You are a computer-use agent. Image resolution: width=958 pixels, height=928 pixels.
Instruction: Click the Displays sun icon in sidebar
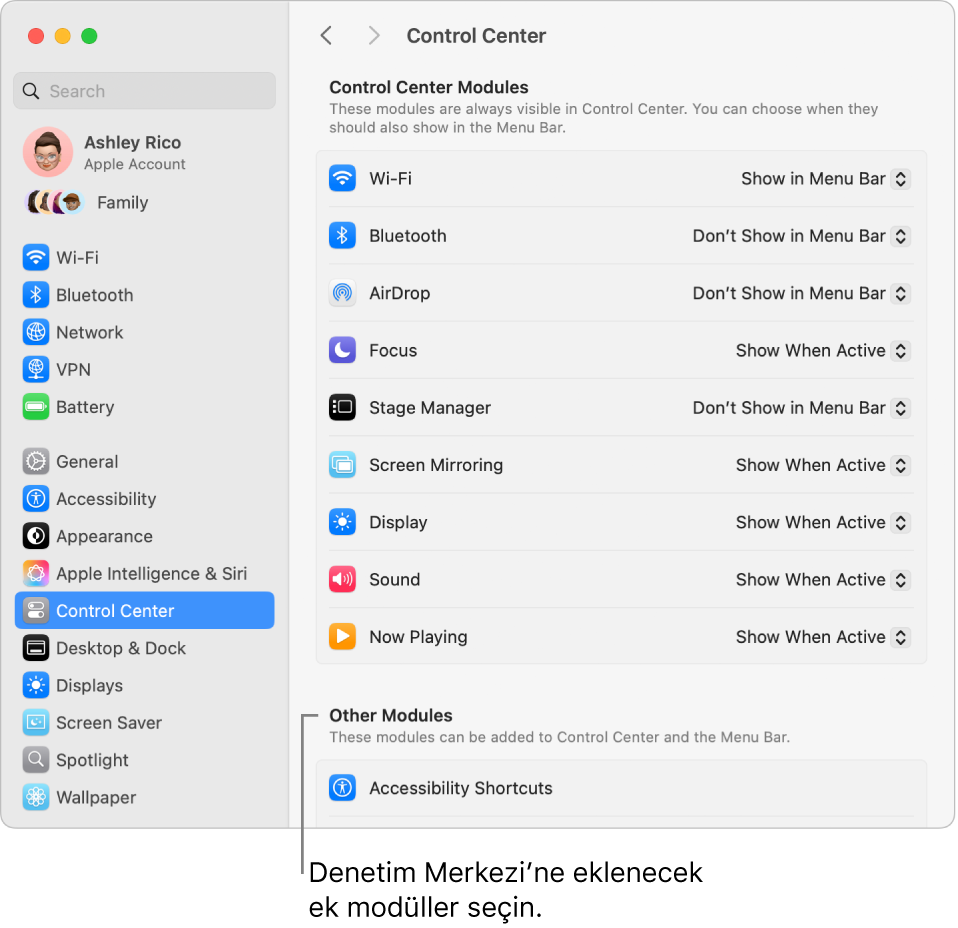tap(36, 685)
